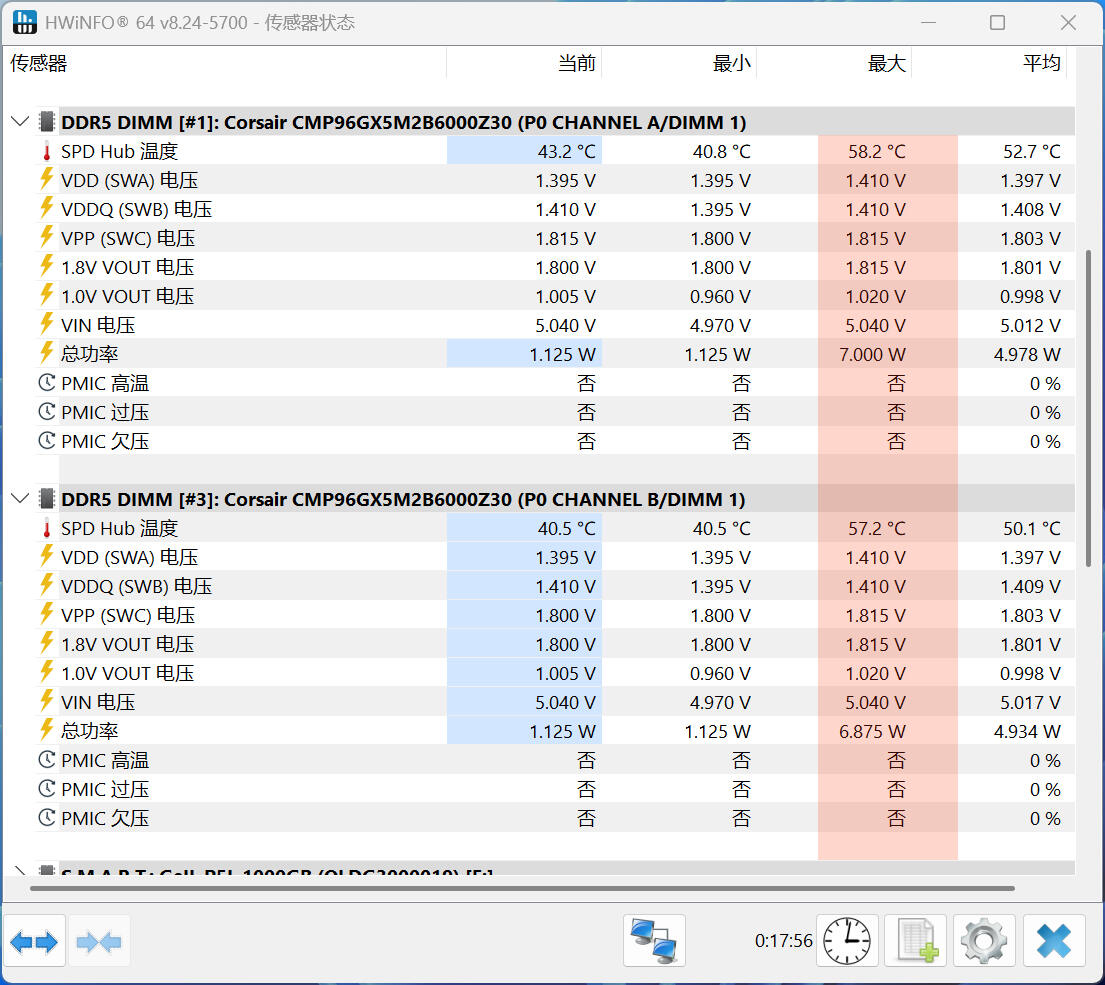The width and height of the screenshot is (1105, 985).
Task: Select DIMM #3 1.8V VOUT 电压 row
Action: (x=555, y=644)
